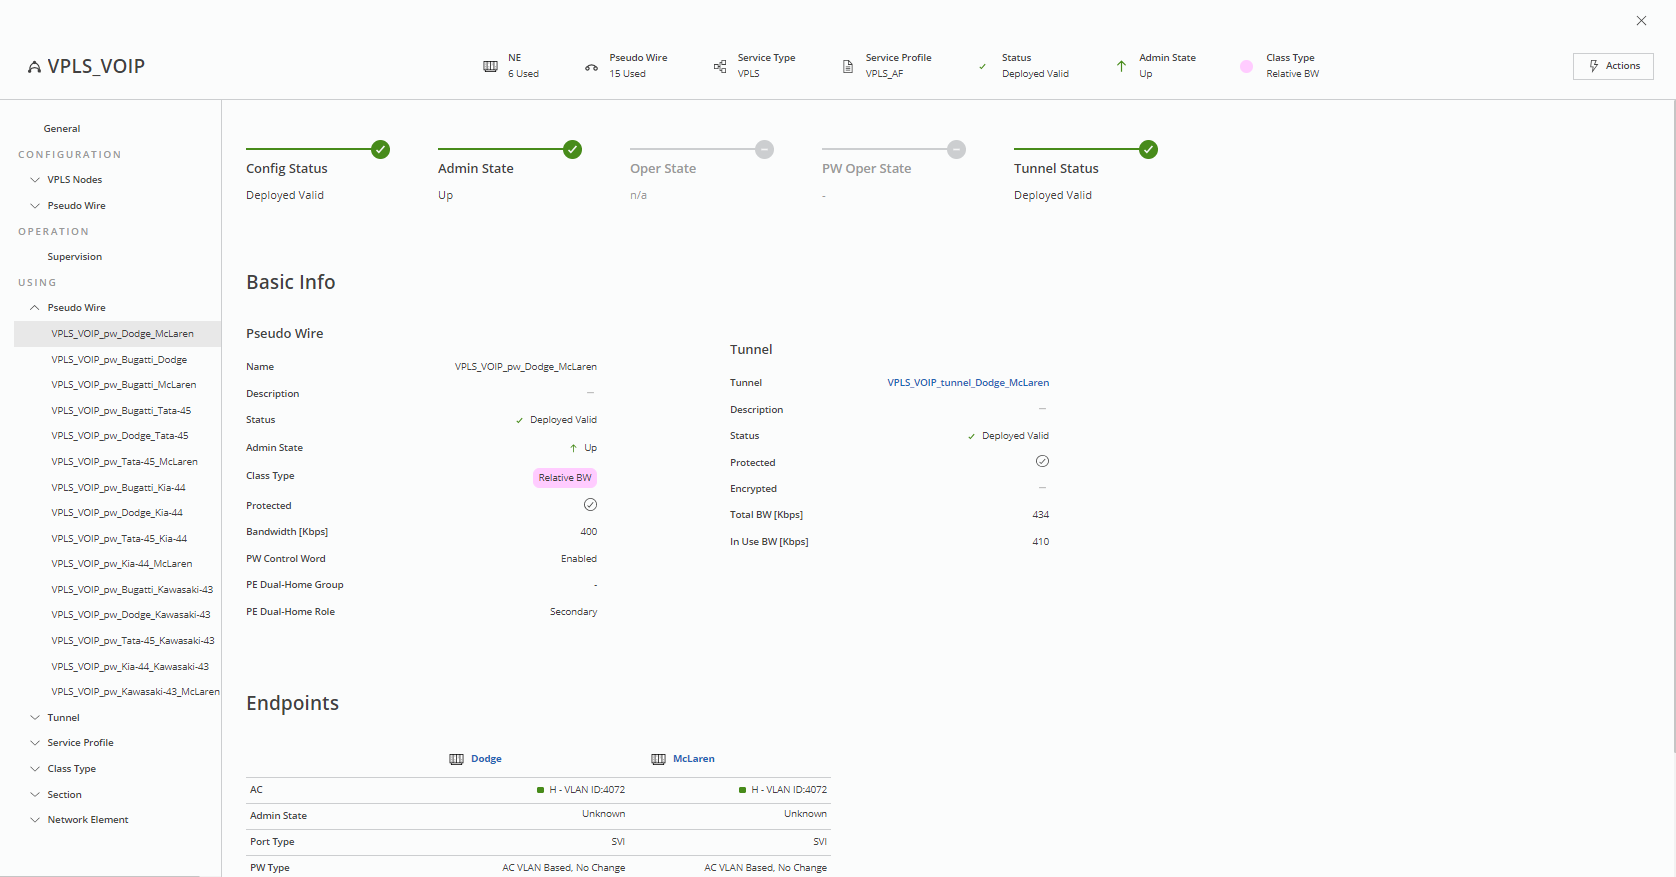
Task: Expand VPLS Nodes under Configuration
Action: [x=36, y=180]
